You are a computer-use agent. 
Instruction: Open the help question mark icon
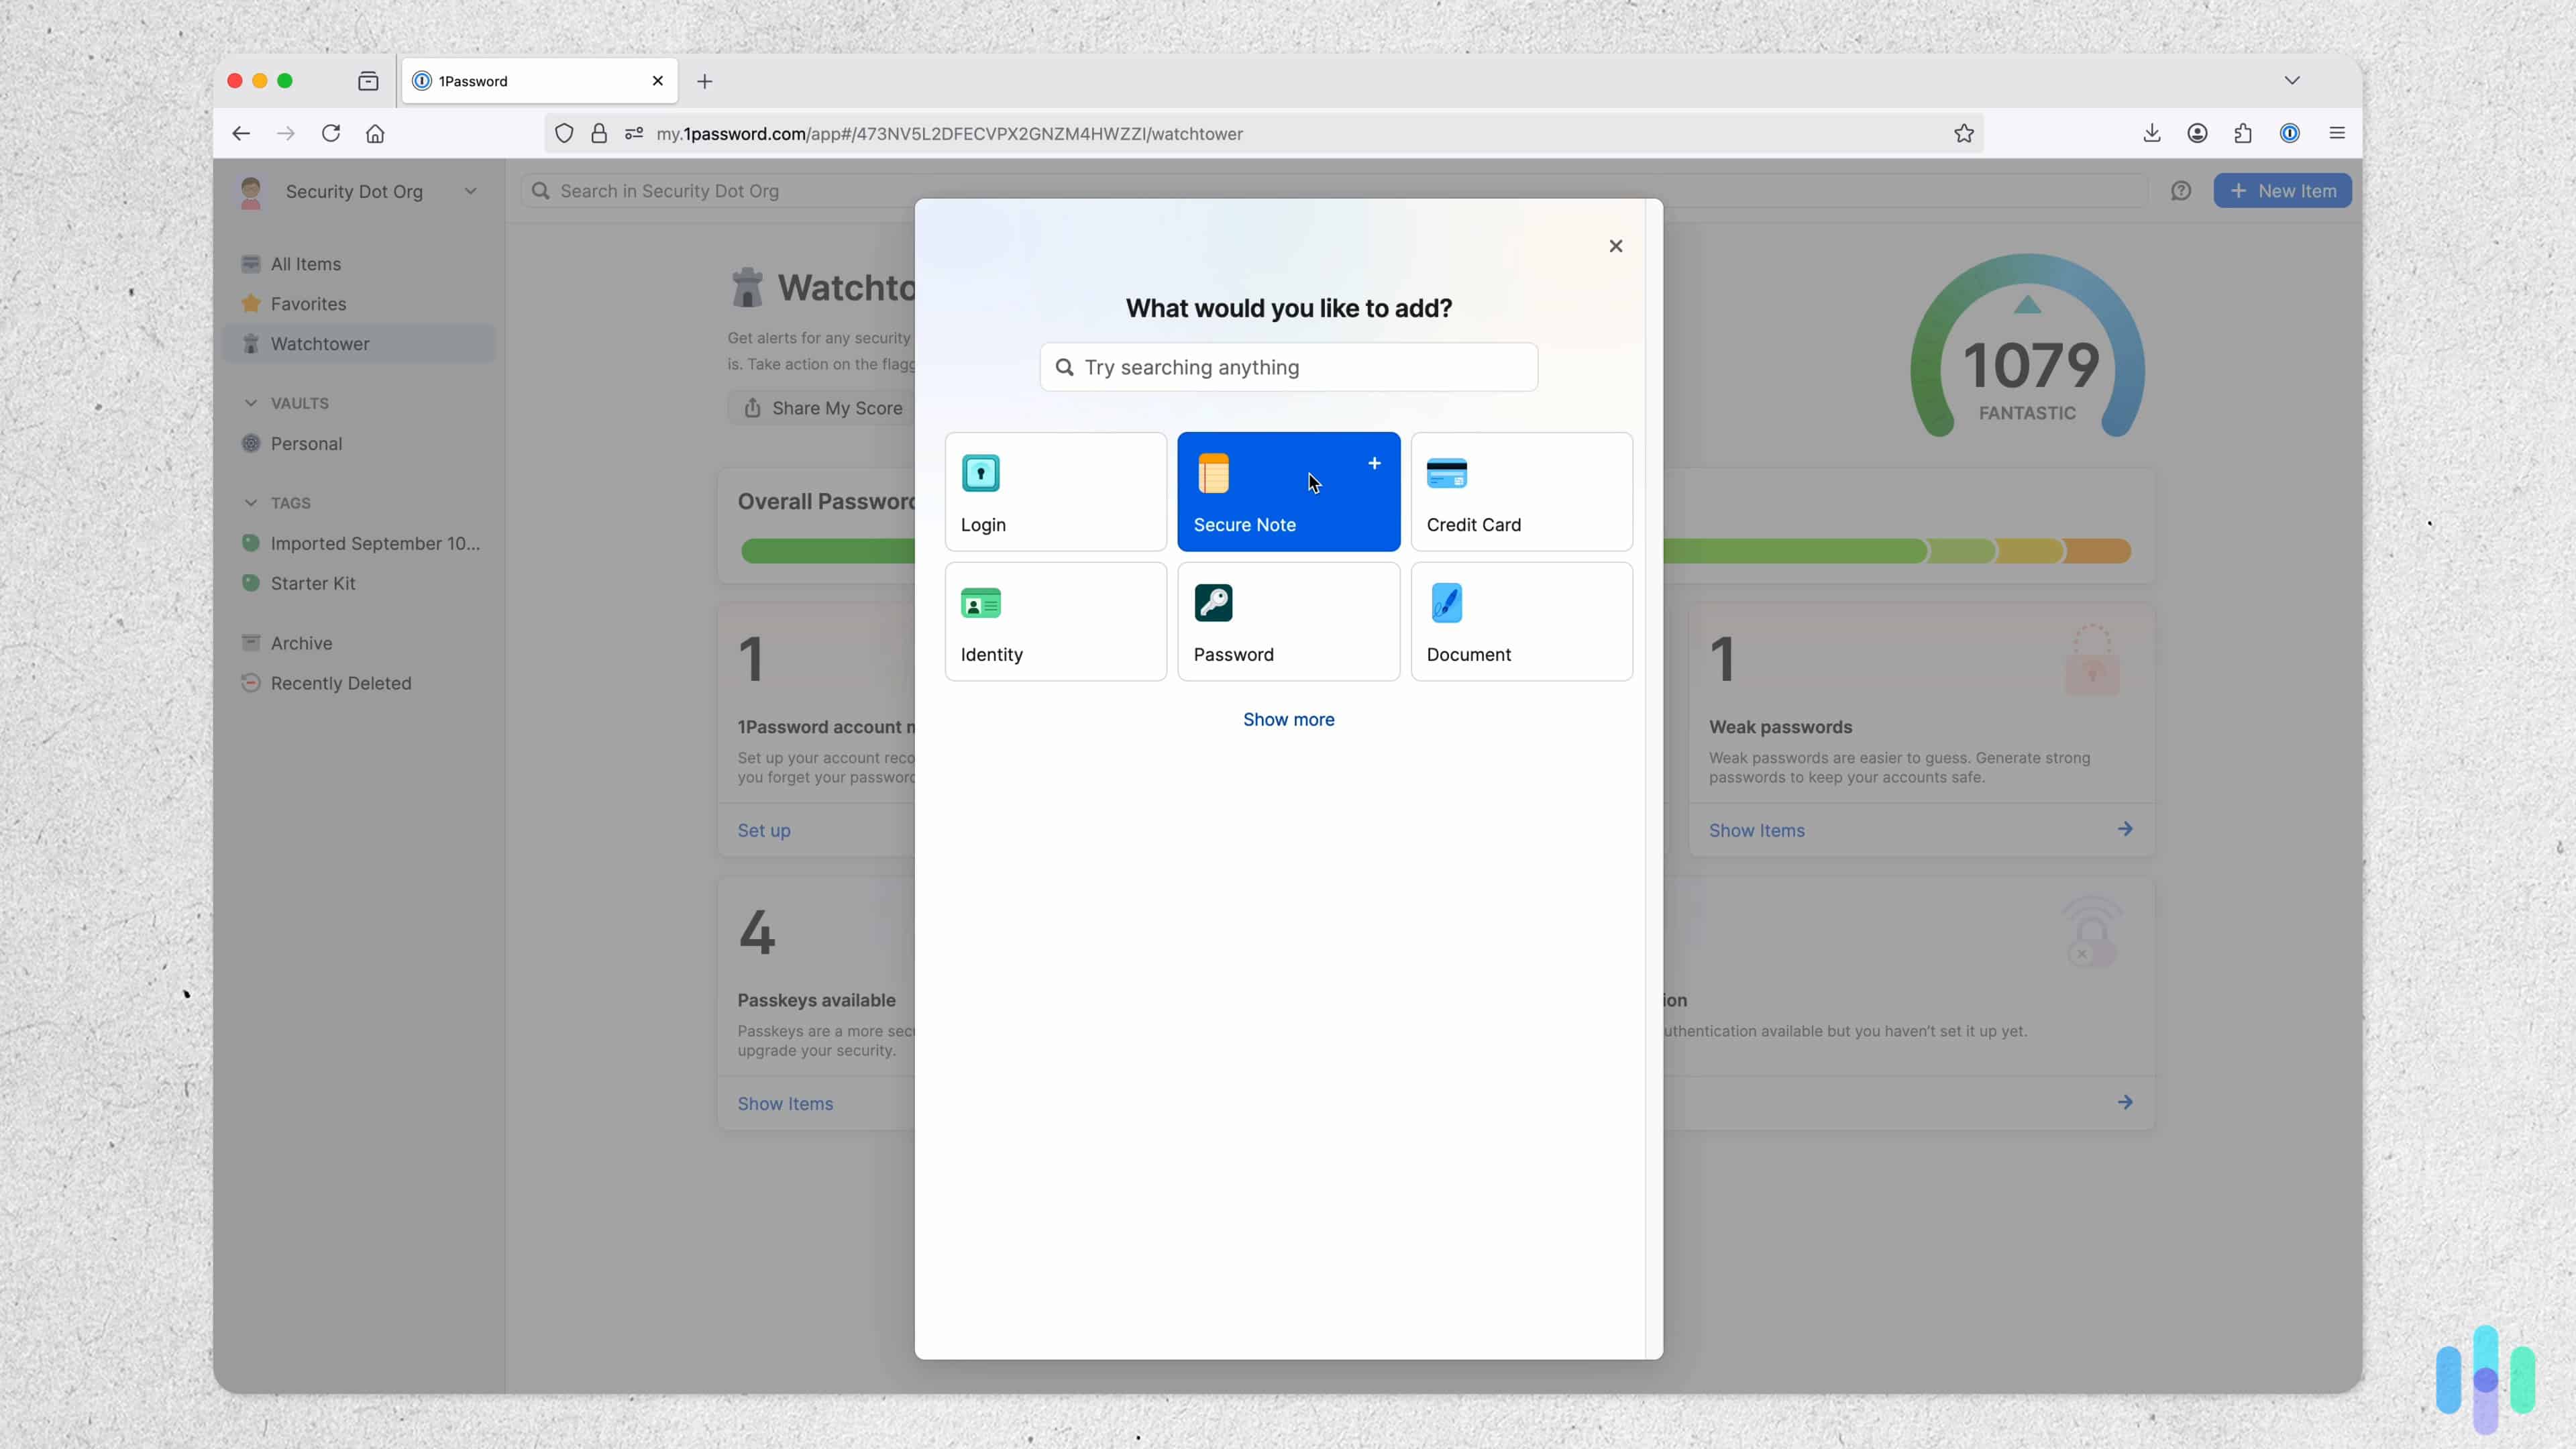coord(2182,190)
